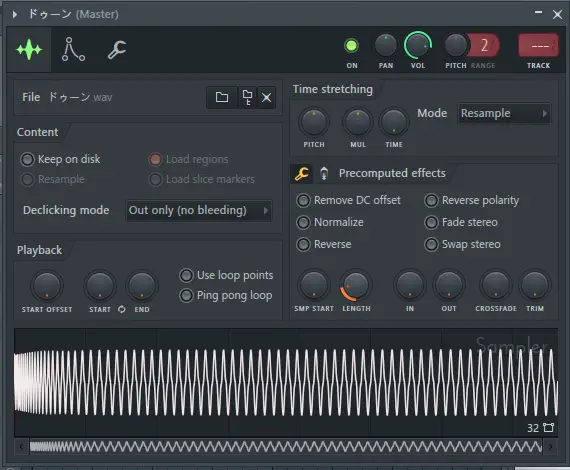Click the ドゥーン.wav file name
570x470 pixels.
pyautogui.click(x=80, y=97)
